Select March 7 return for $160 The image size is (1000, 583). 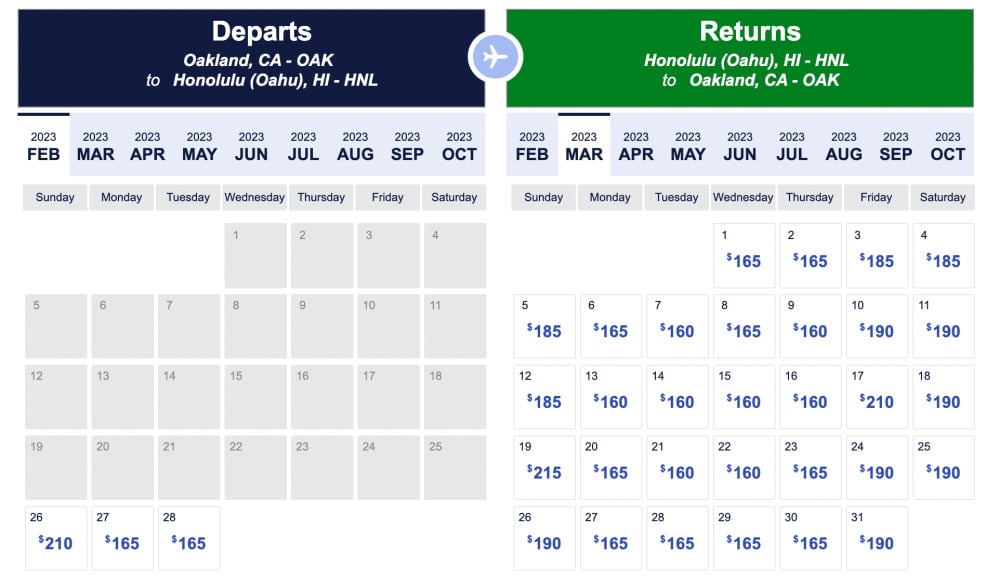click(x=677, y=326)
